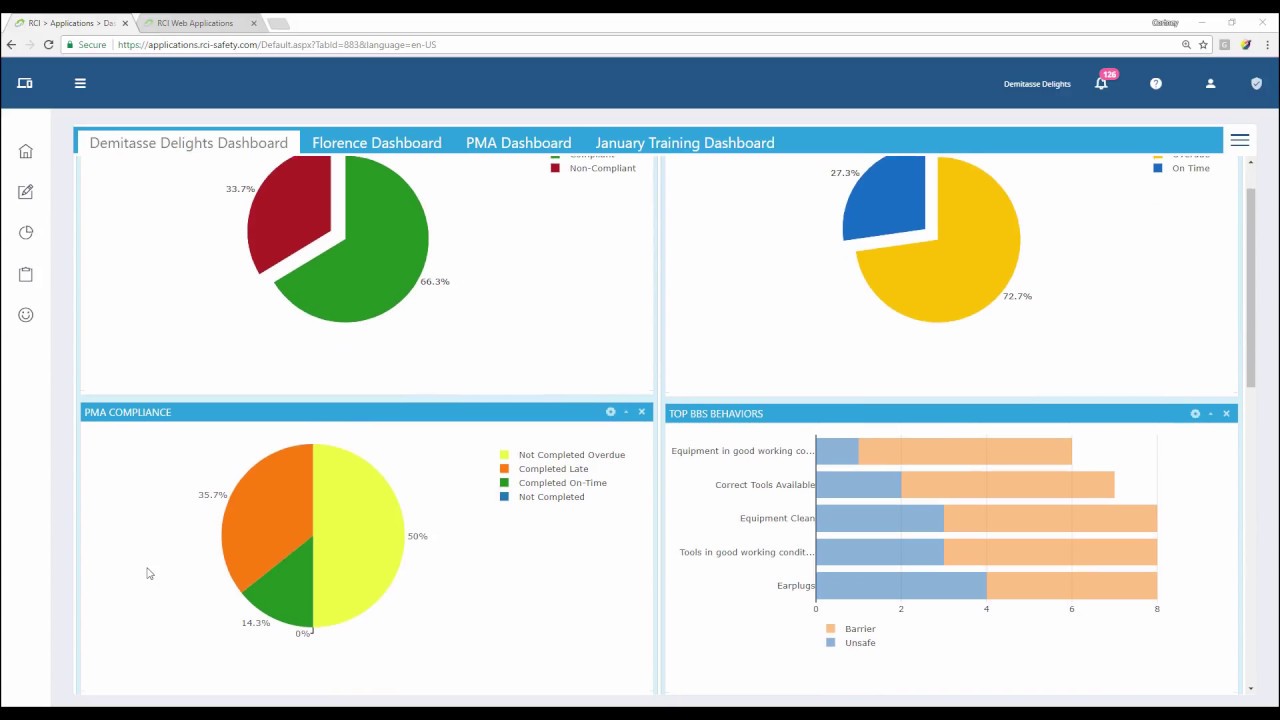Click the Earplugs bar label
Viewport: 1280px width, 720px height.
pyautogui.click(x=796, y=586)
